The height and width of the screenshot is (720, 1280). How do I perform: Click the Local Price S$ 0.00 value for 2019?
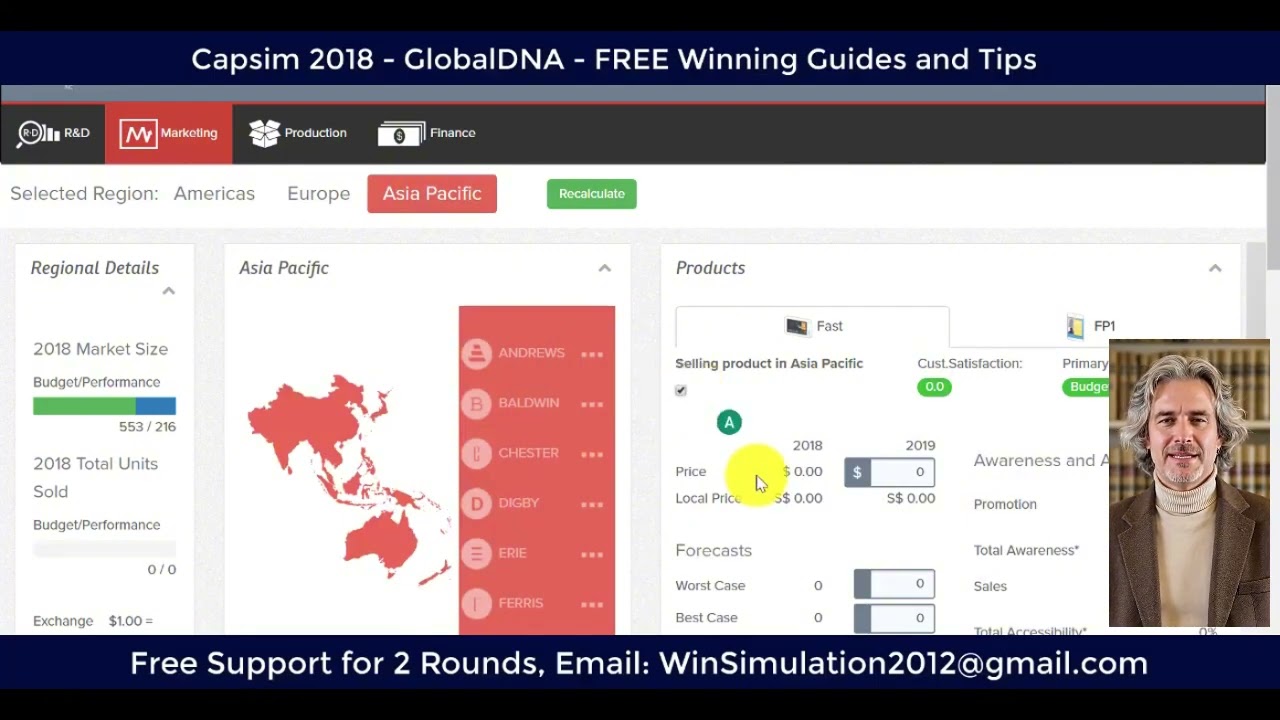(911, 498)
